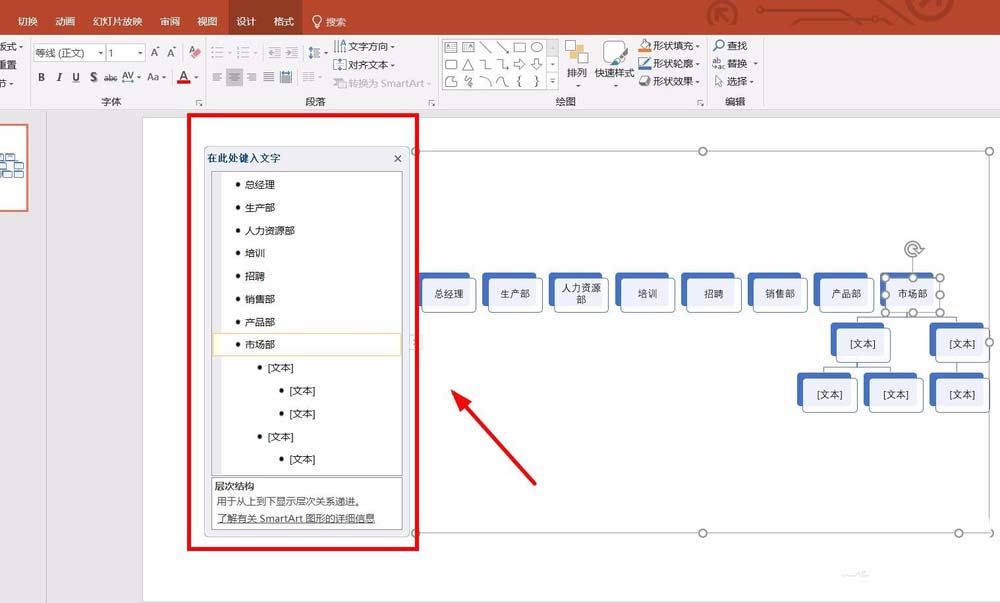Screen dimensions: 1000x603
Task: Decrease list indent level icon
Action: [274, 52]
